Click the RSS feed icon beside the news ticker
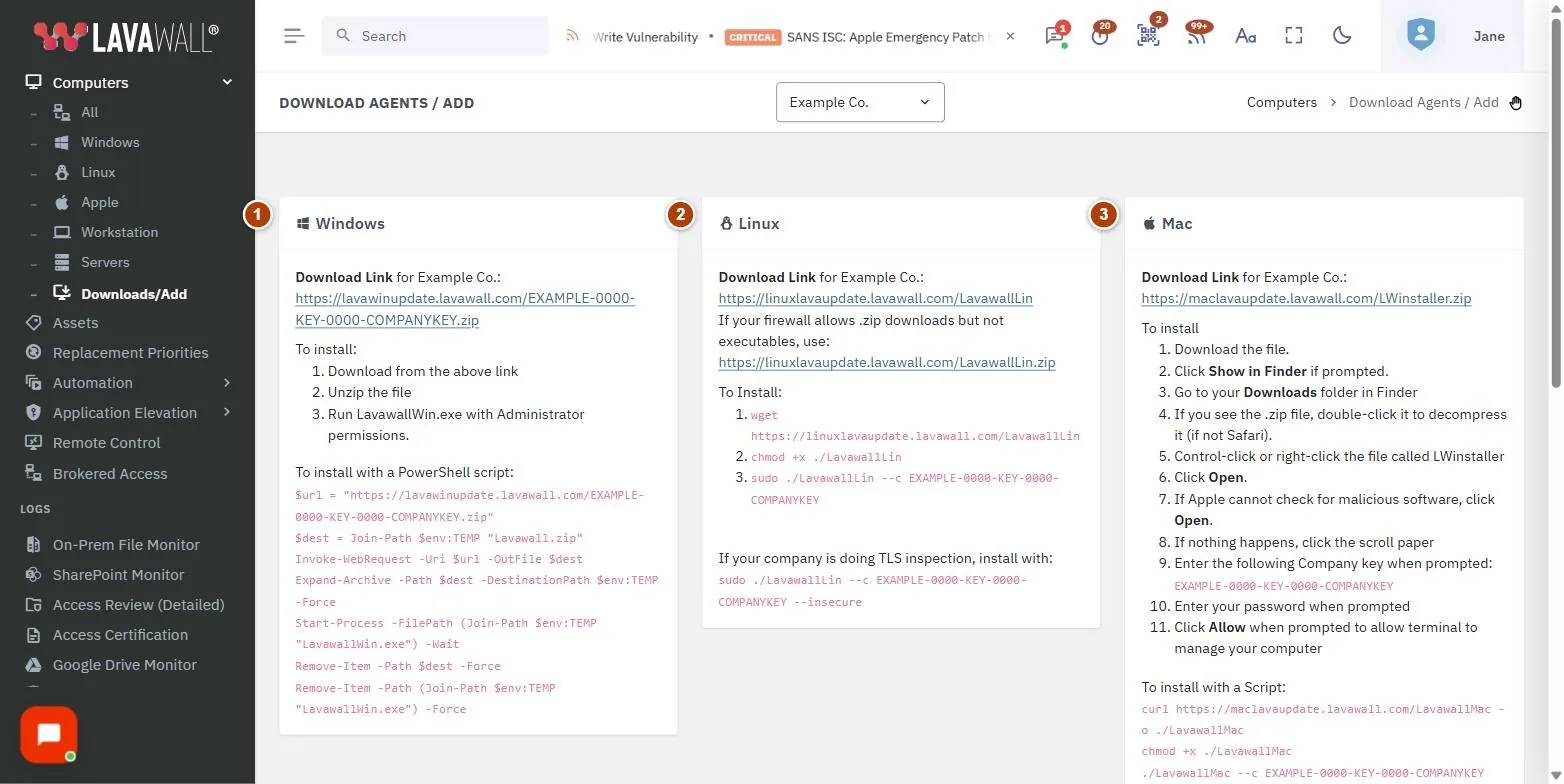The width and height of the screenshot is (1564, 784). 572,36
